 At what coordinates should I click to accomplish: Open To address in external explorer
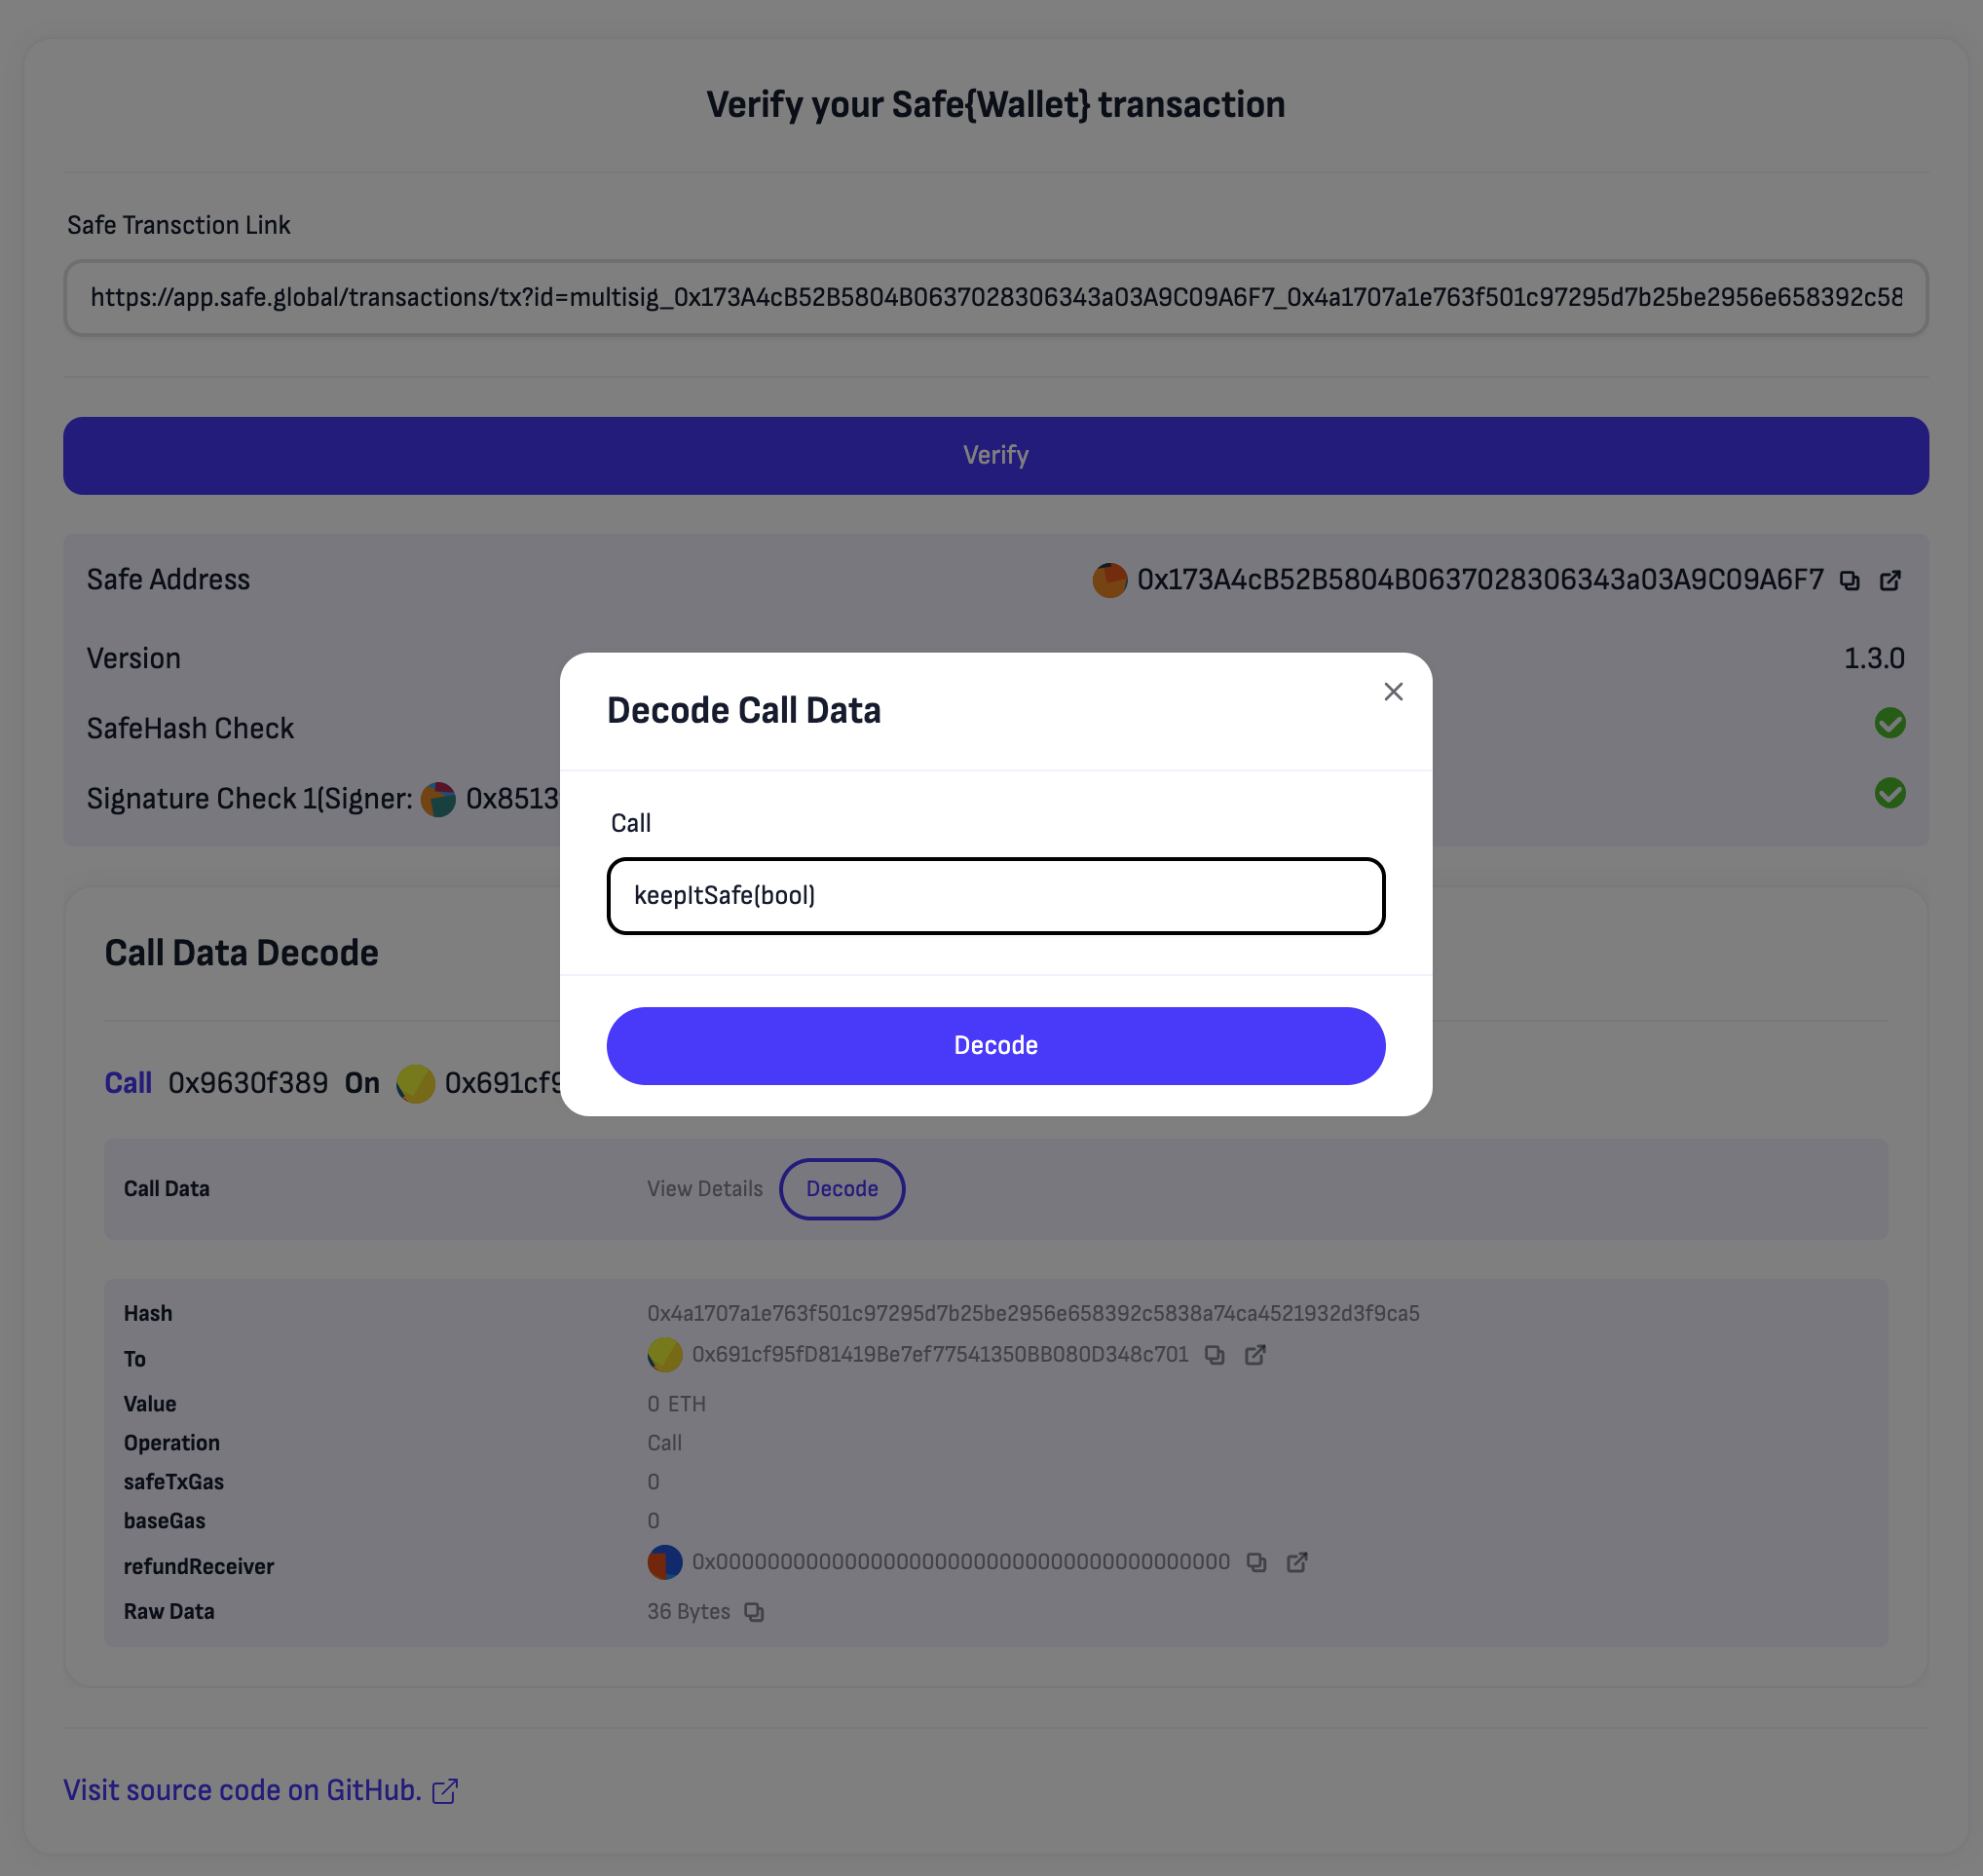[1255, 1354]
